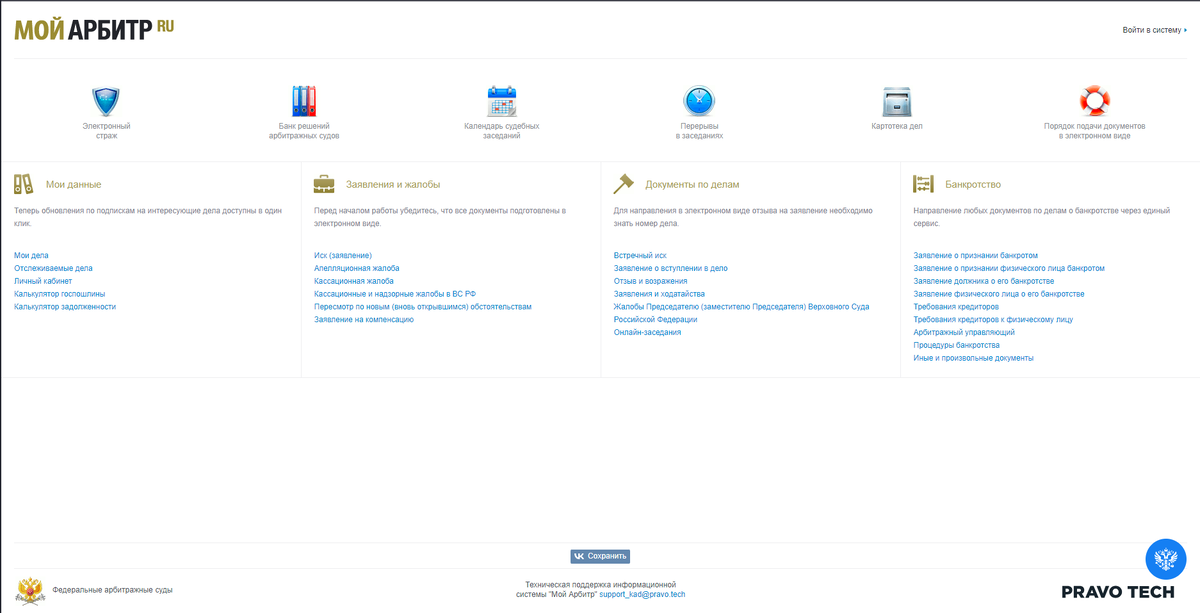Open the Порядок подачи документов lifebuoy icon
This screenshot has width=1200, height=613.
click(x=1094, y=102)
